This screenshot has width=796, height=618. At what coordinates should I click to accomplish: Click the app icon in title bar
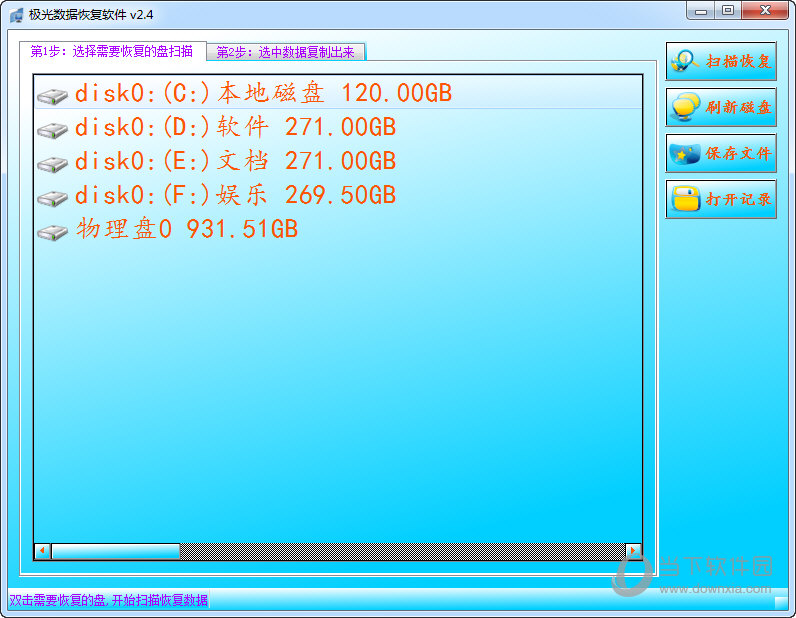tap(16, 15)
